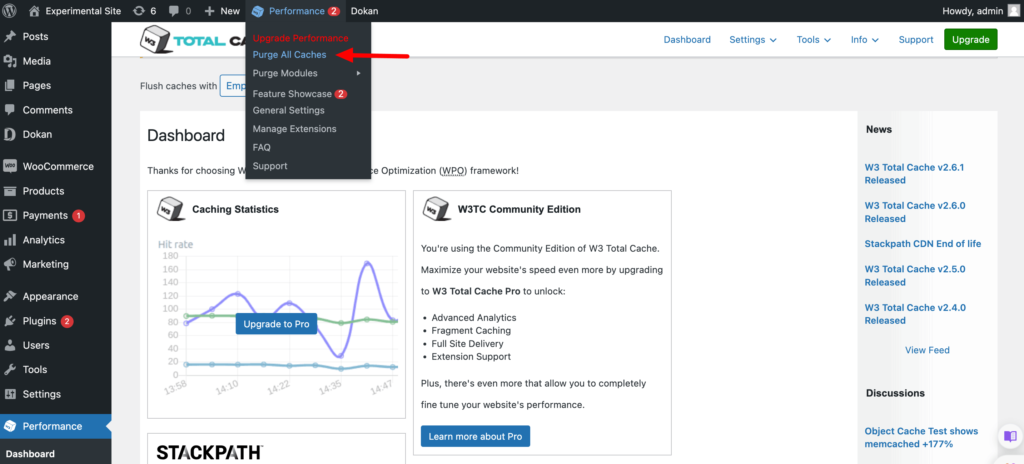Click the Performance cube icon in sidebar
Viewport: 1024px width, 464px height.
(x=10, y=426)
